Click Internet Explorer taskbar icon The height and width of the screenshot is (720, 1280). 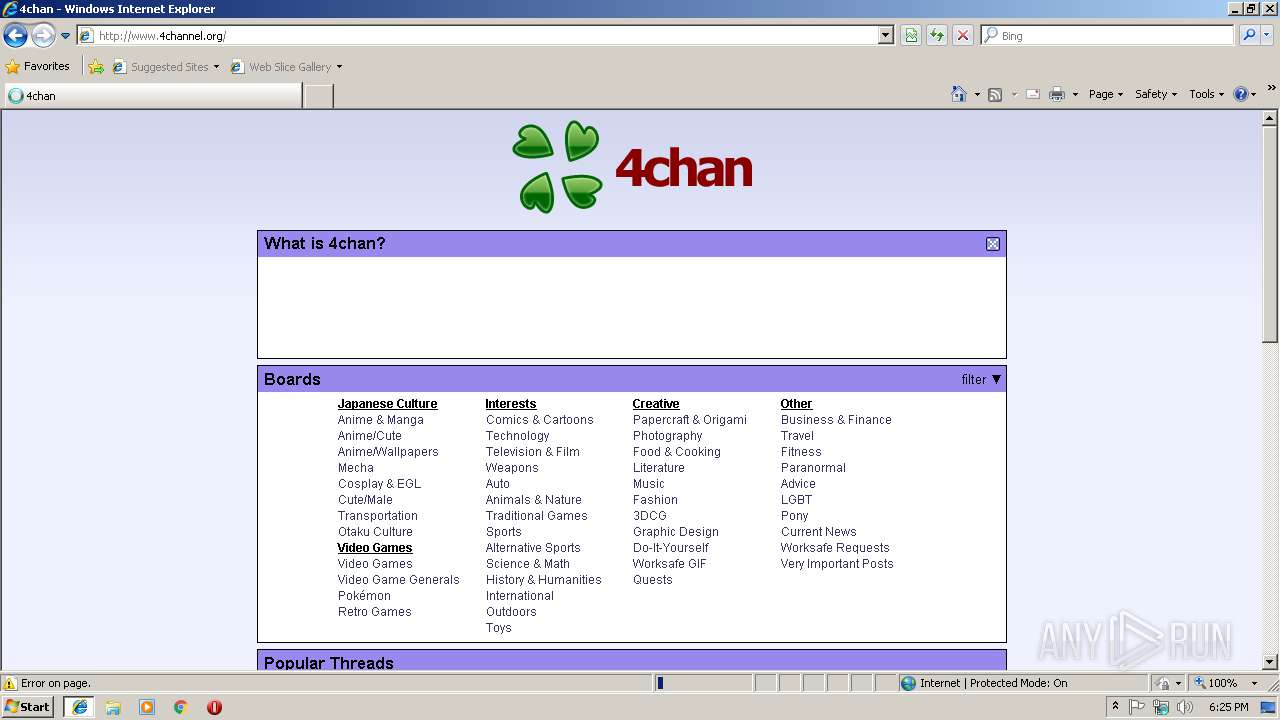click(x=79, y=707)
